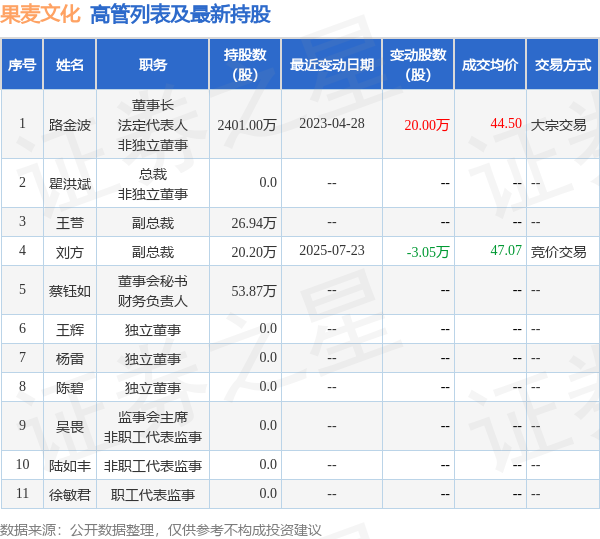
Task: Click the name 吴畏
Action: [70, 427]
